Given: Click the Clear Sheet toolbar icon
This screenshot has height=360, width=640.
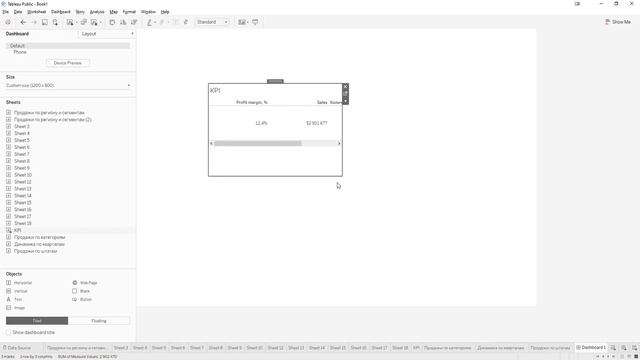Looking at the screenshot, I should [x=94, y=22].
